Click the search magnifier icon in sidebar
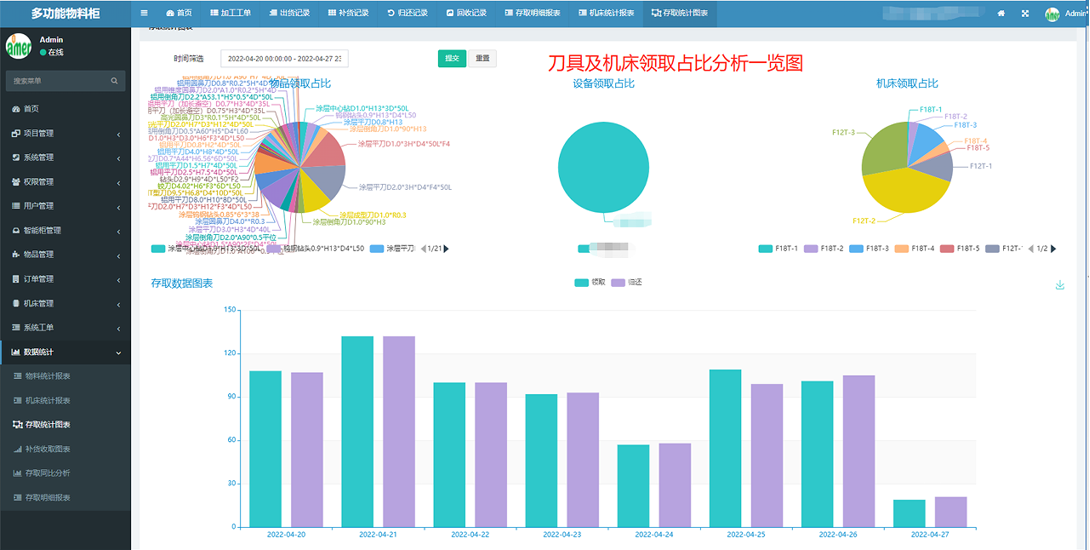This screenshot has width=1090, height=550. pyautogui.click(x=115, y=81)
